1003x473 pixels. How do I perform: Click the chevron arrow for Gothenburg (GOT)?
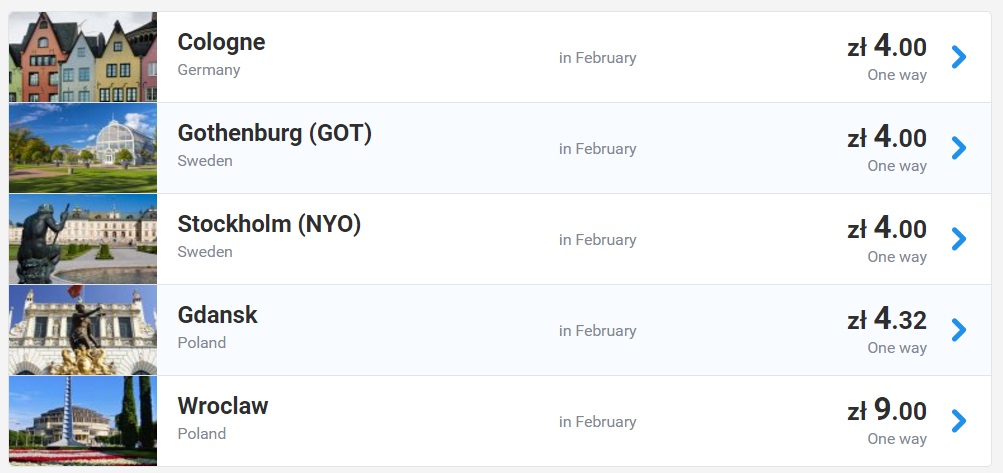pyautogui.click(x=958, y=148)
